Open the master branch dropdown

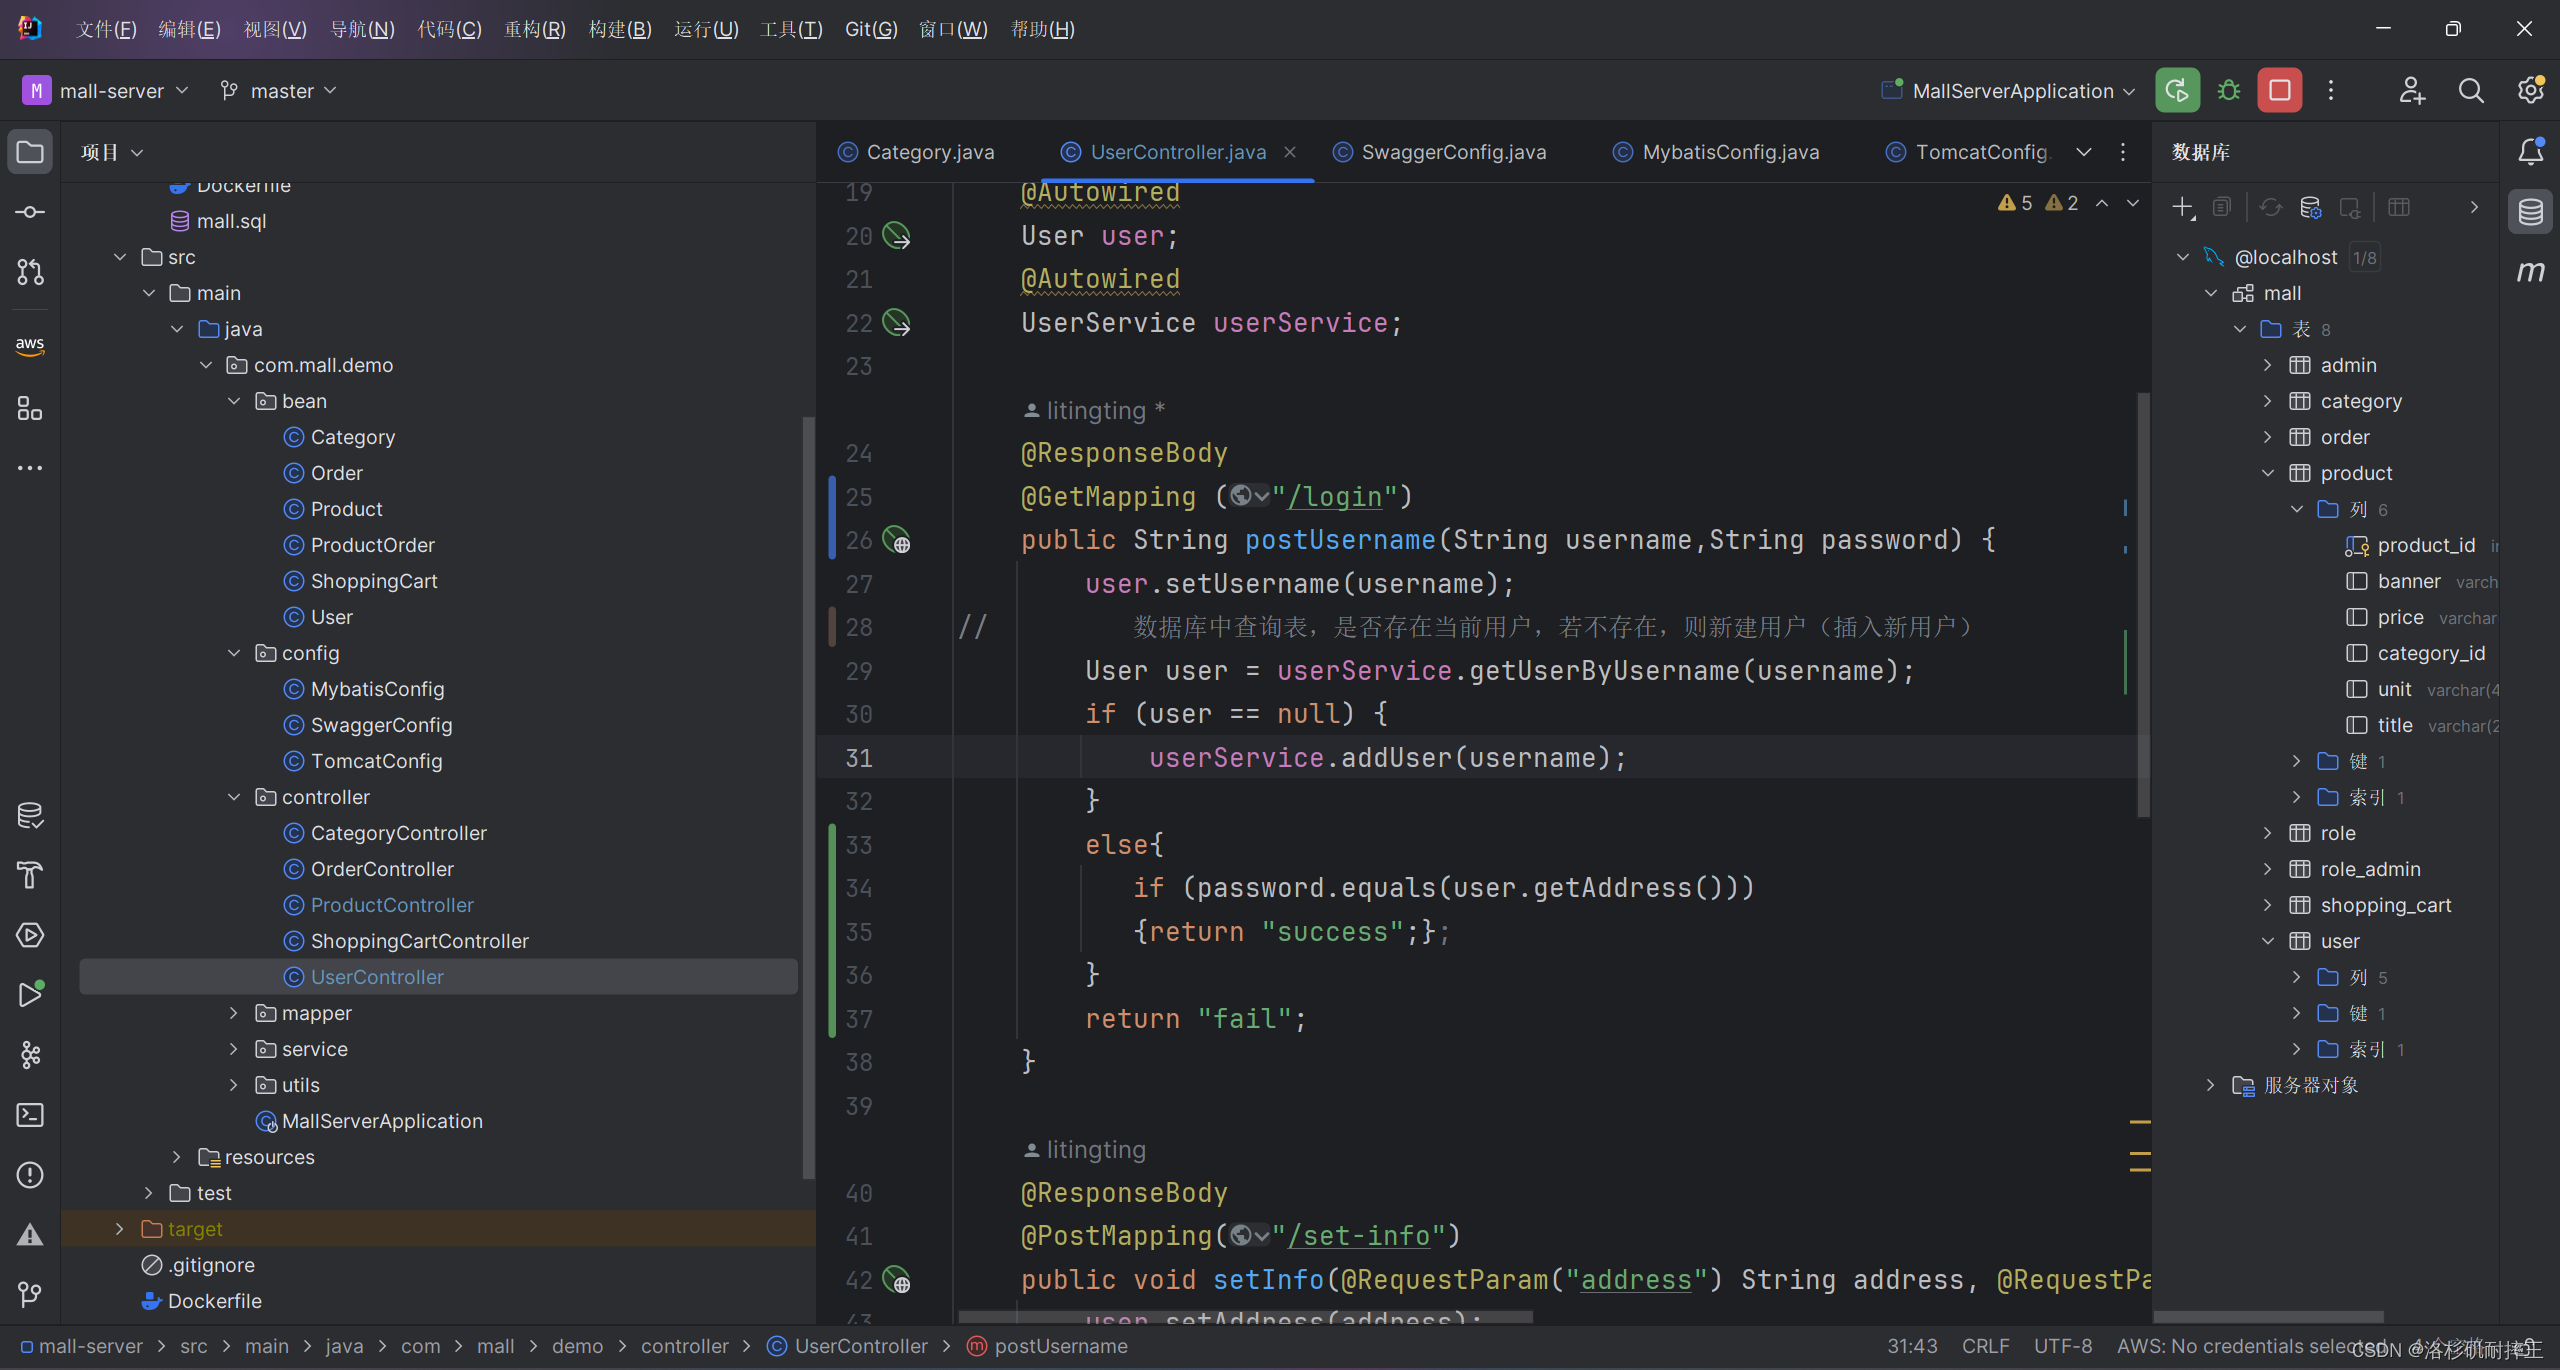[x=278, y=91]
